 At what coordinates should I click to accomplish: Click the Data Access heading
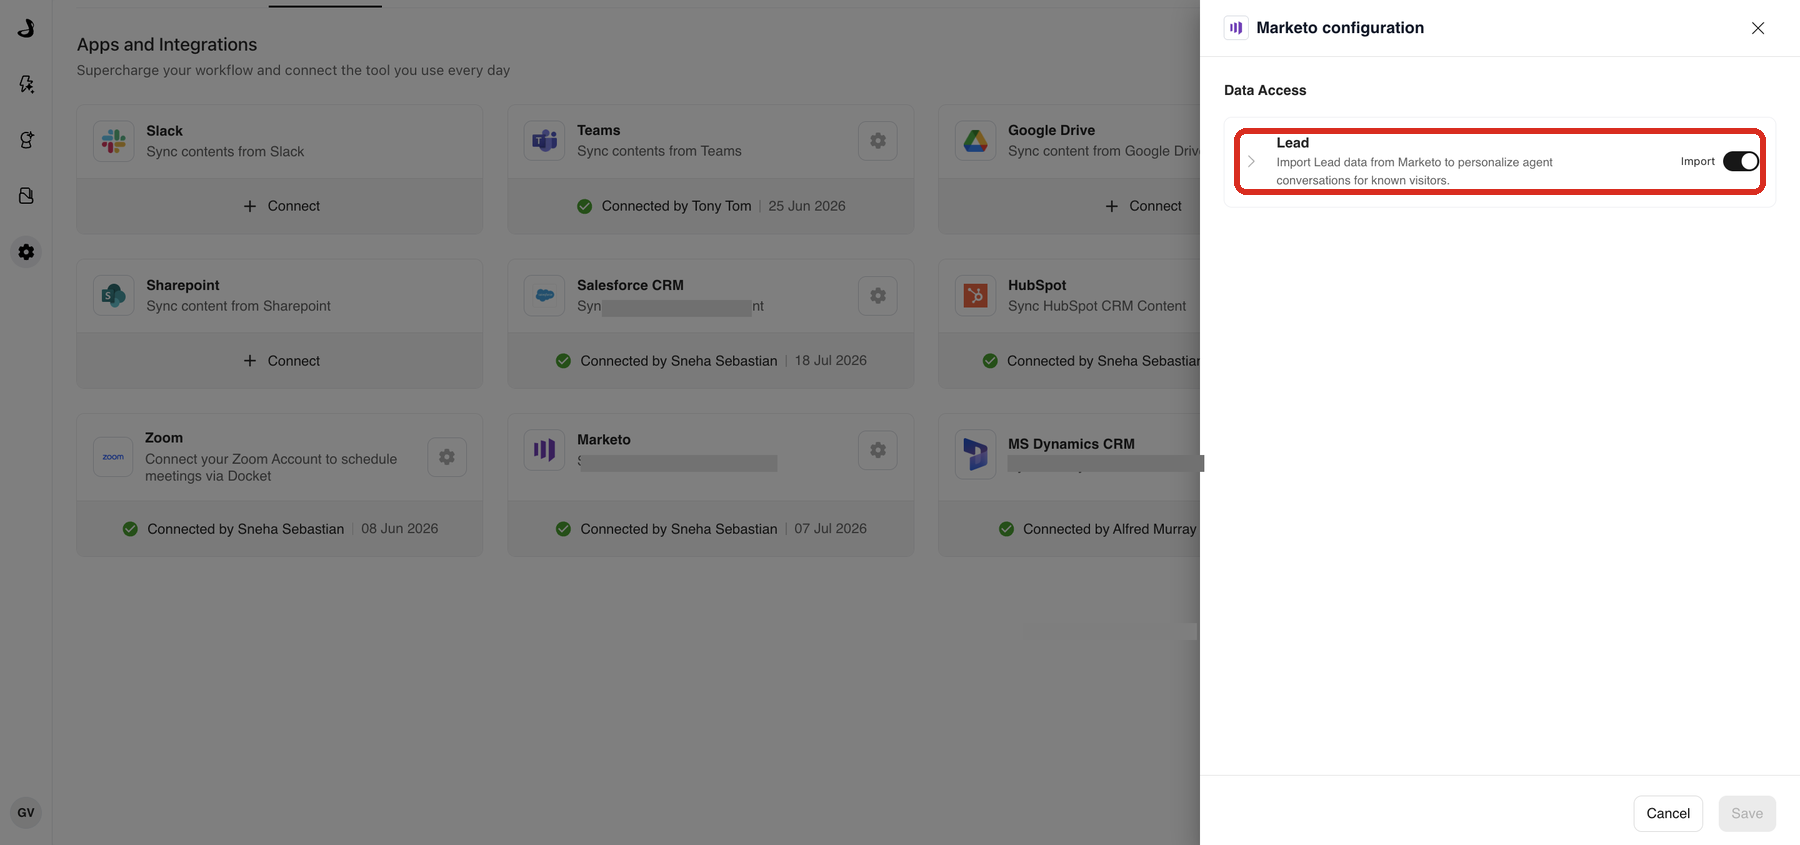click(x=1265, y=90)
